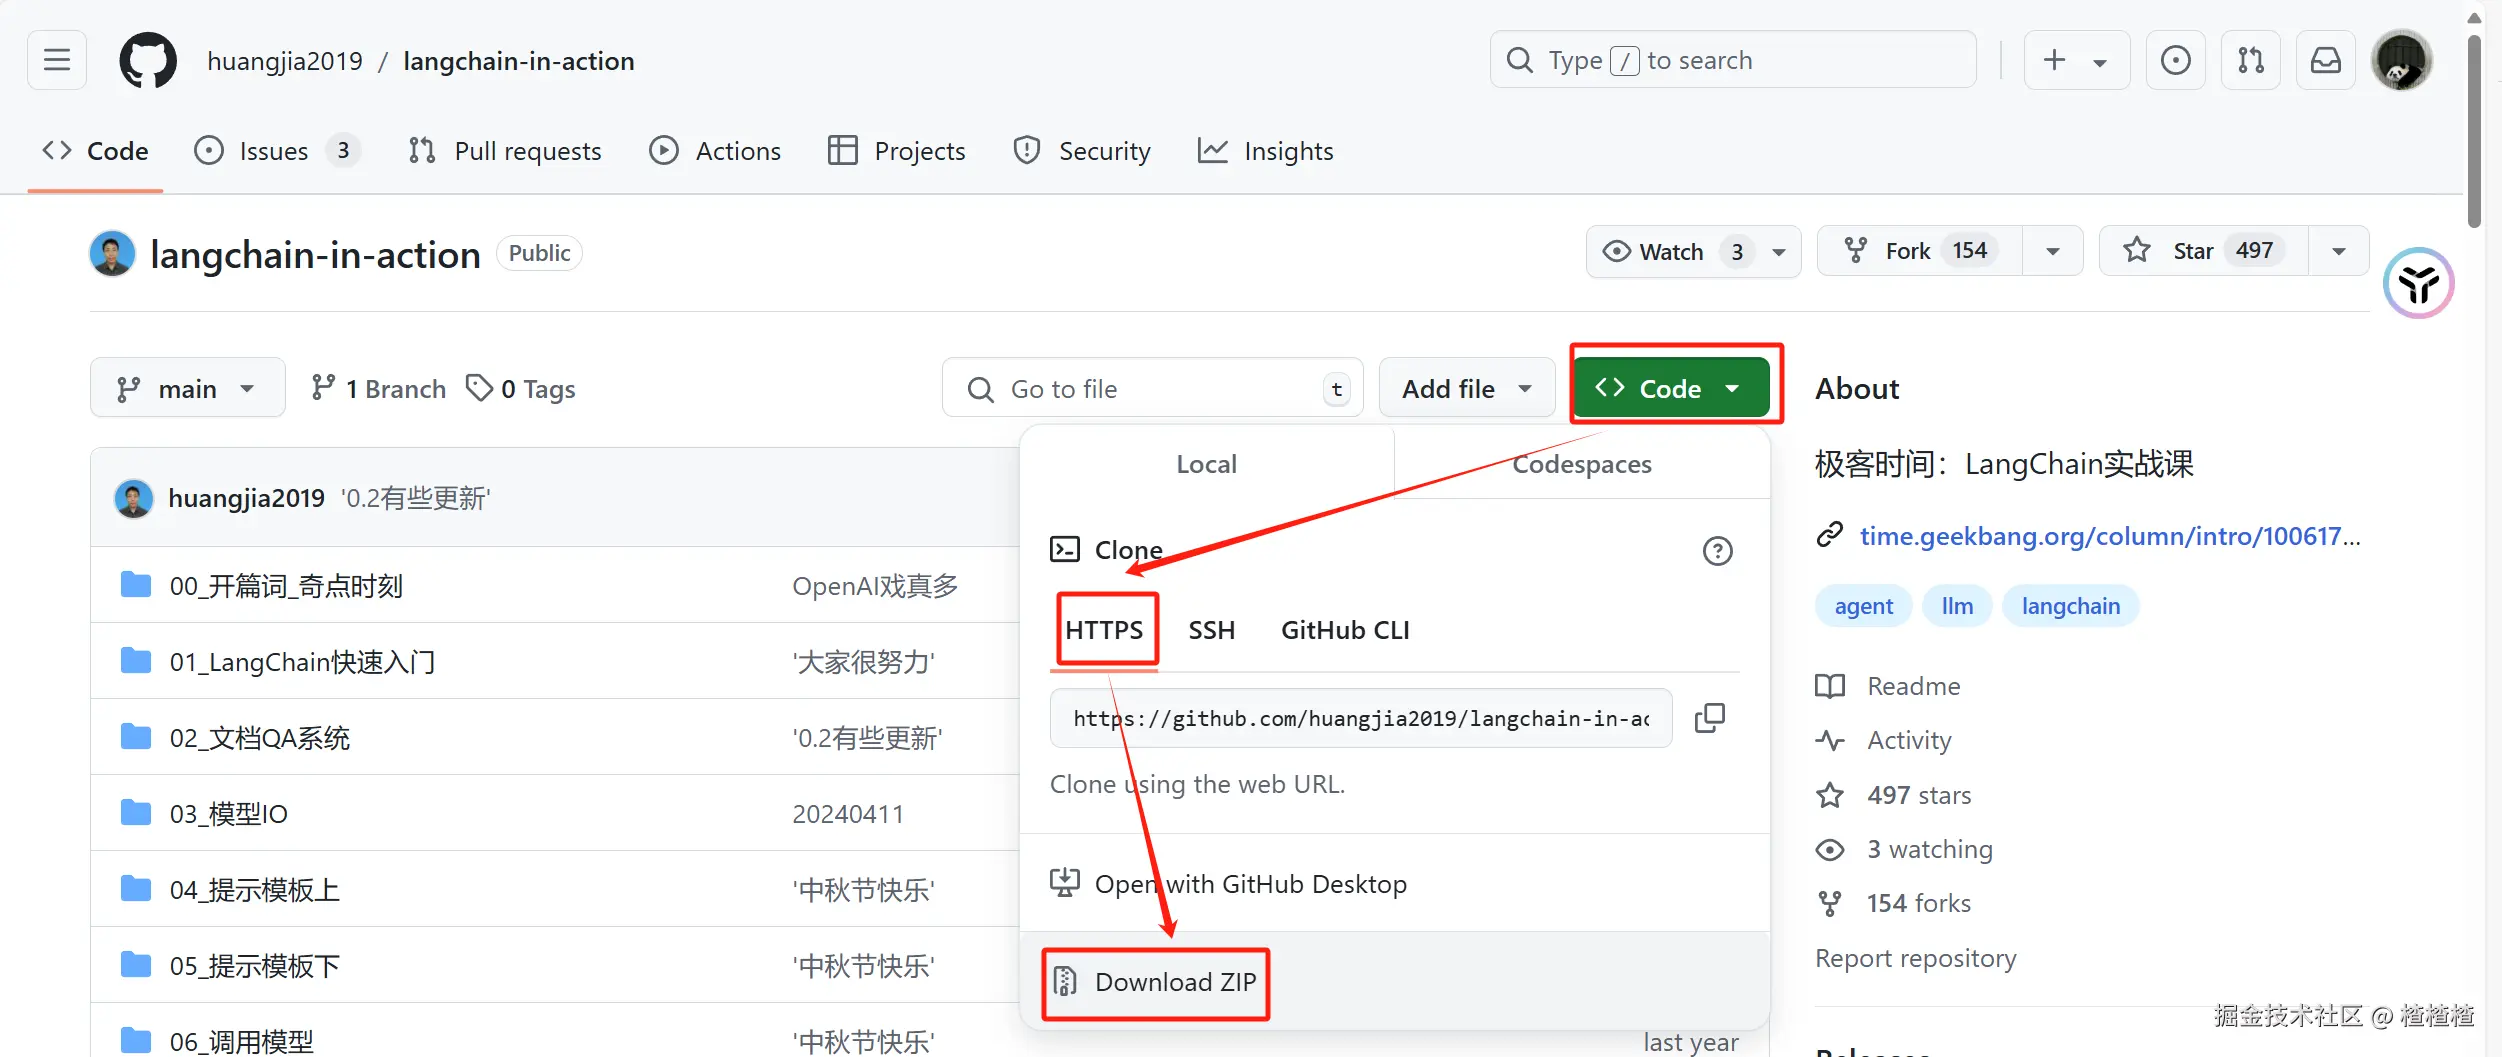Image resolution: width=2502 pixels, height=1057 pixels.
Task: Click the 01_LangChain快速入门 folder icon
Action: tap(136, 661)
